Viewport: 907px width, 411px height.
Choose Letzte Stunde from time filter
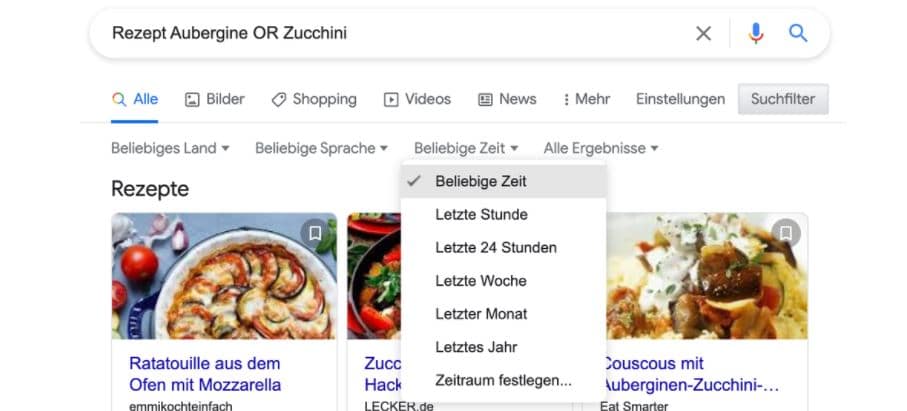[481, 214]
